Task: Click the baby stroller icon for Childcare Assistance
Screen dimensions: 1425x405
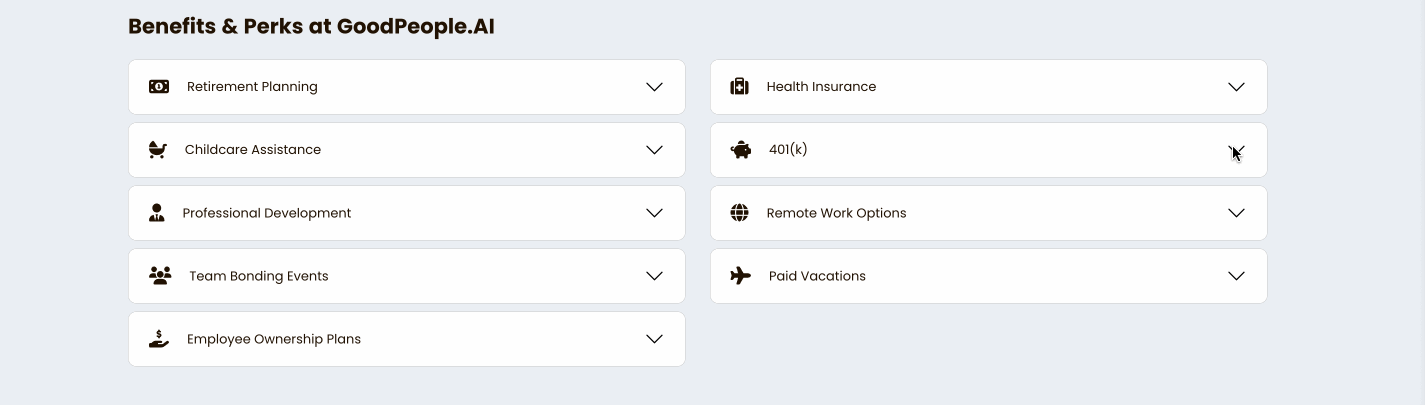Action: click(x=158, y=150)
